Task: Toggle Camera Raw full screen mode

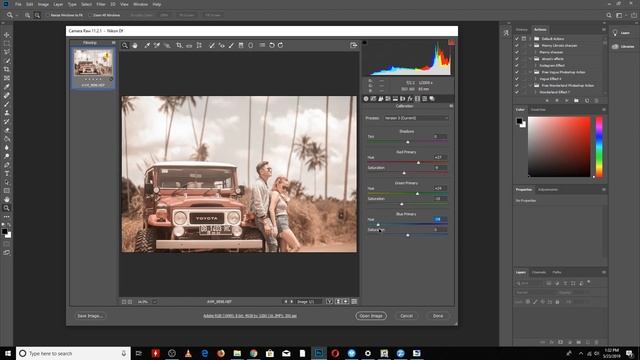Action: (354, 45)
